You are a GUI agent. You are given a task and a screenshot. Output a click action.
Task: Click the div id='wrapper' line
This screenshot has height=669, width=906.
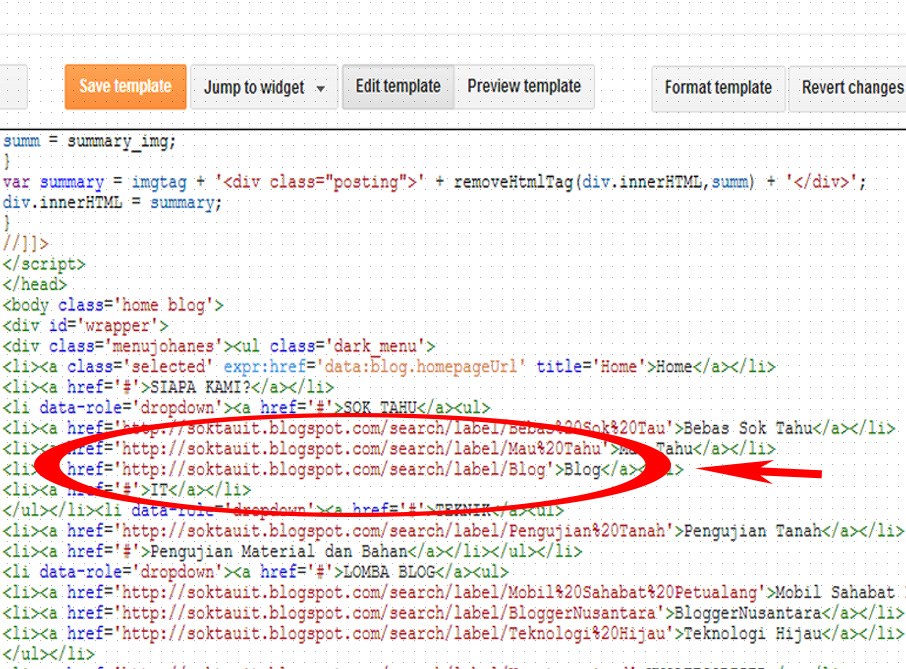pyautogui.click(x=86, y=326)
